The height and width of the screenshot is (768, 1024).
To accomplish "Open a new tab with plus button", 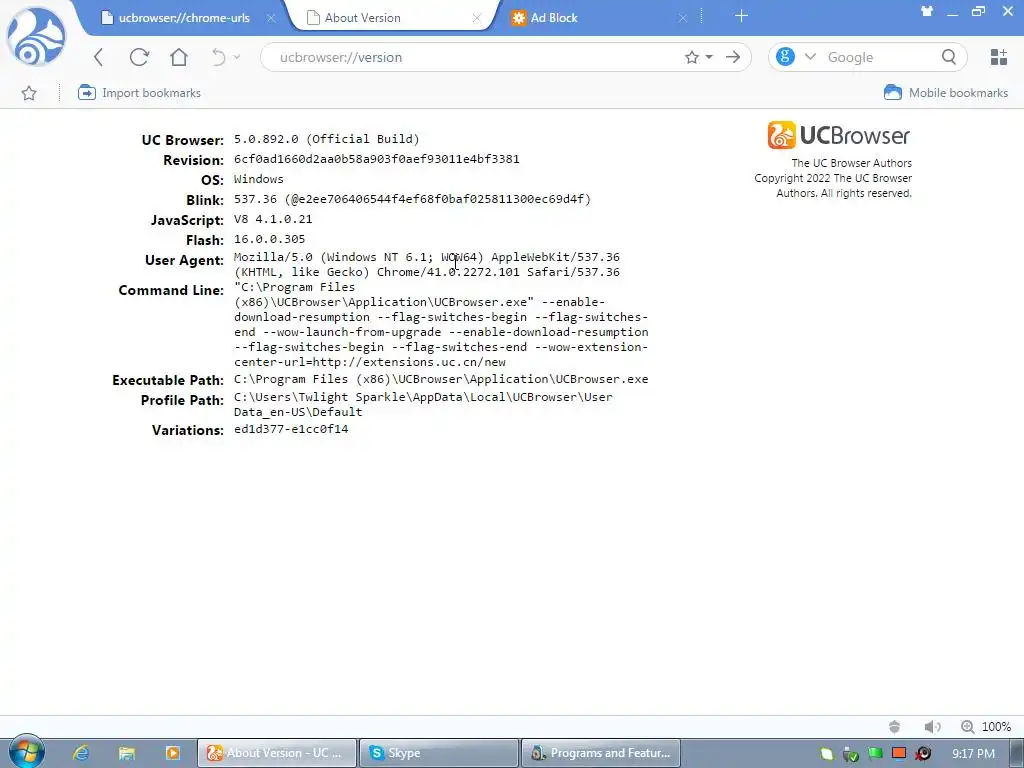I will [741, 16].
